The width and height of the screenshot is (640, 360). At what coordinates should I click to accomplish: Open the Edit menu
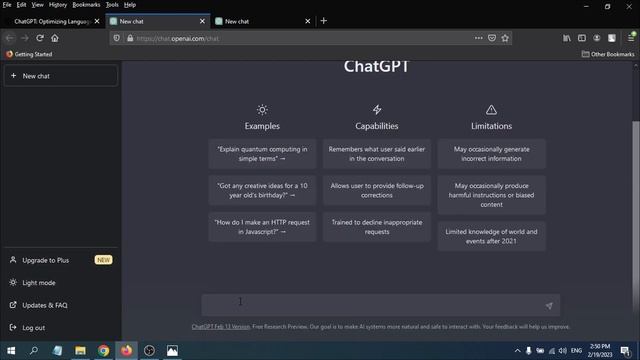click(21, 5)
